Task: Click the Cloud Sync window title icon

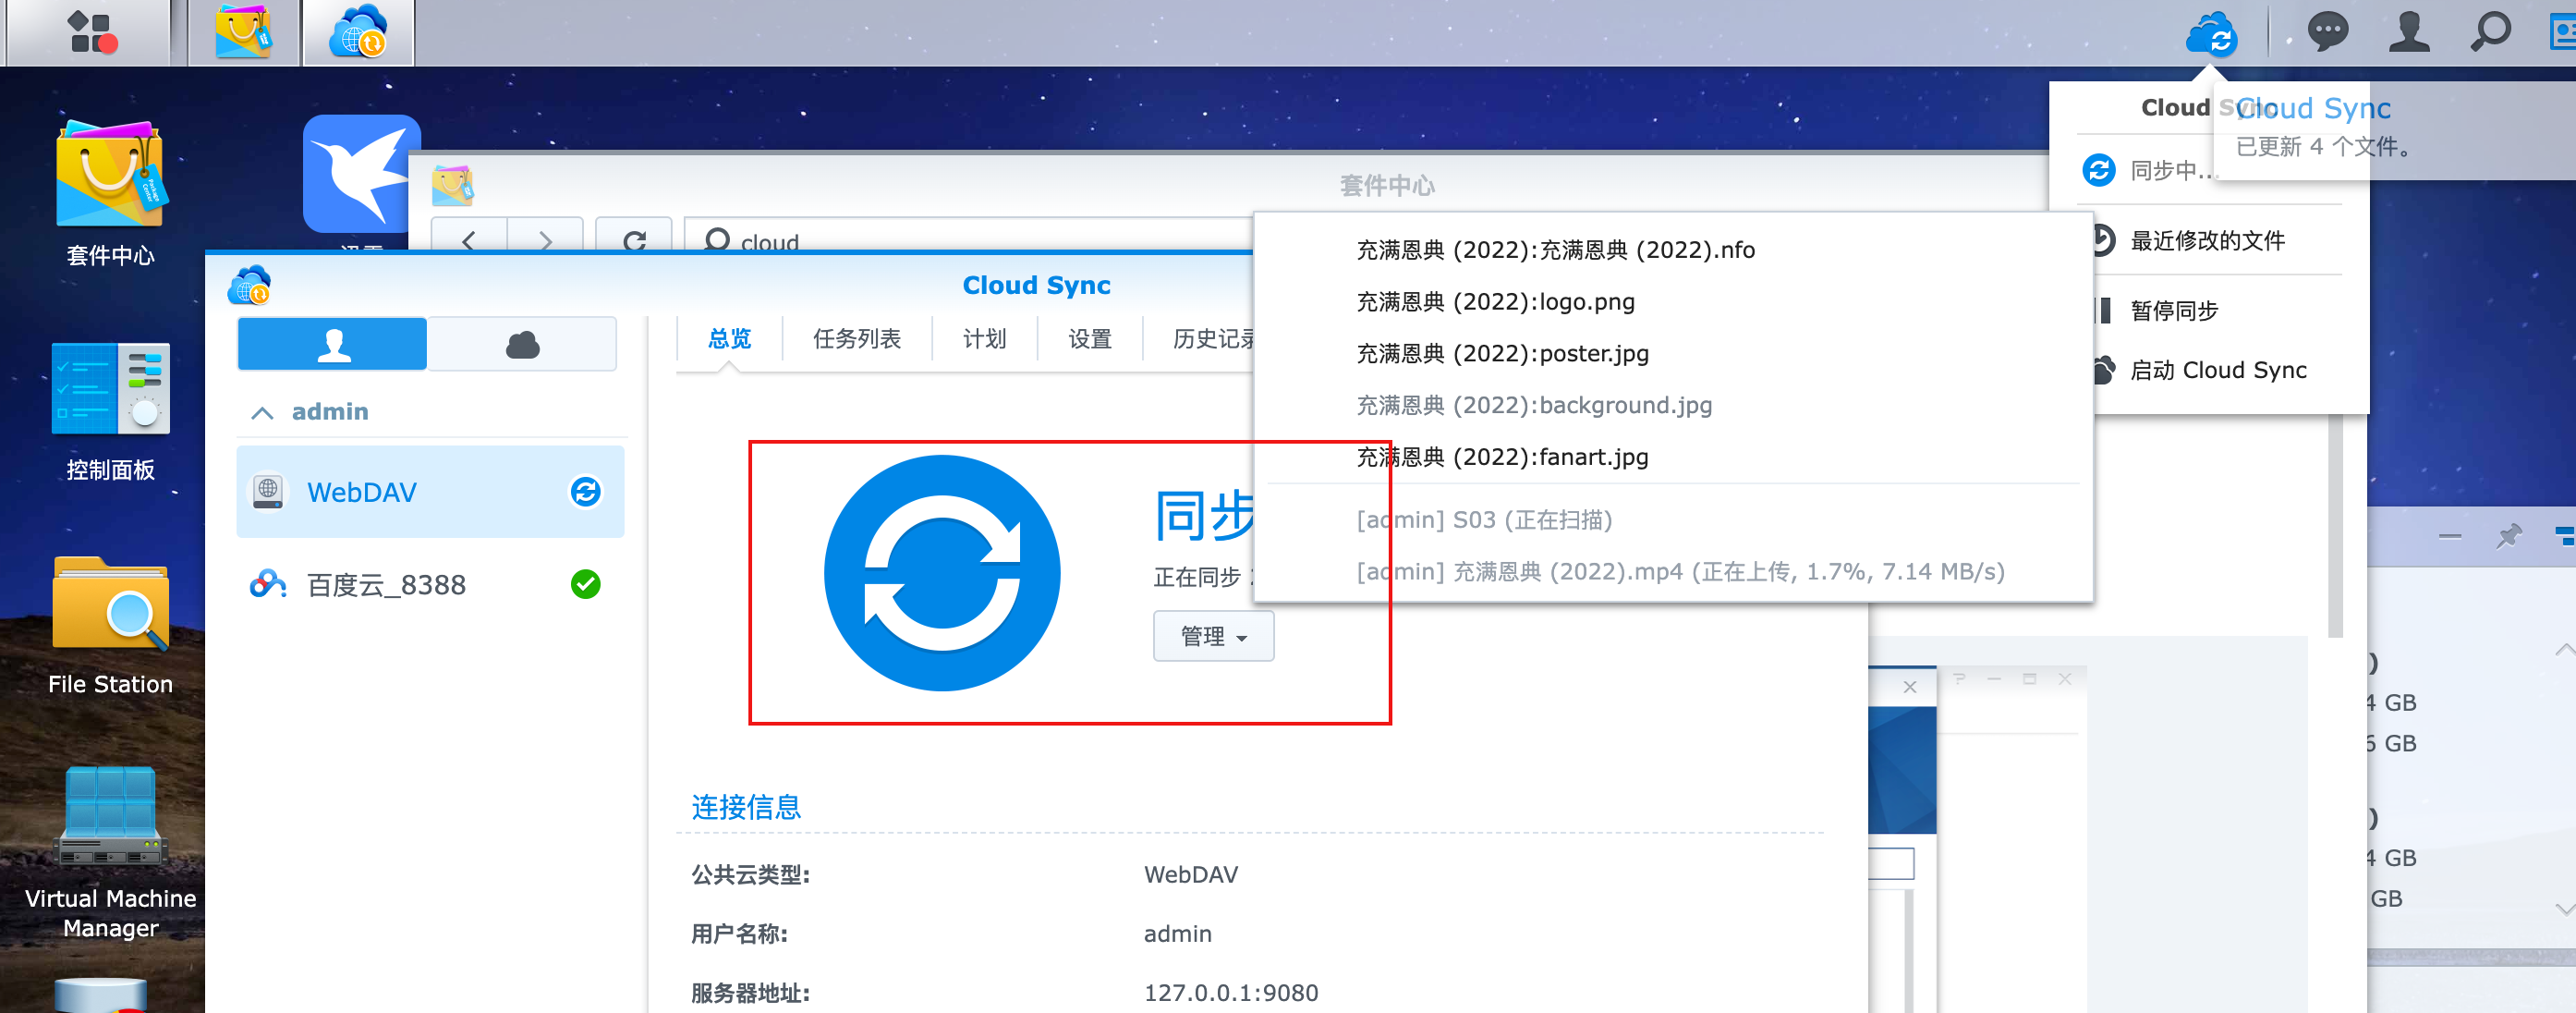Action: (249, 285)
